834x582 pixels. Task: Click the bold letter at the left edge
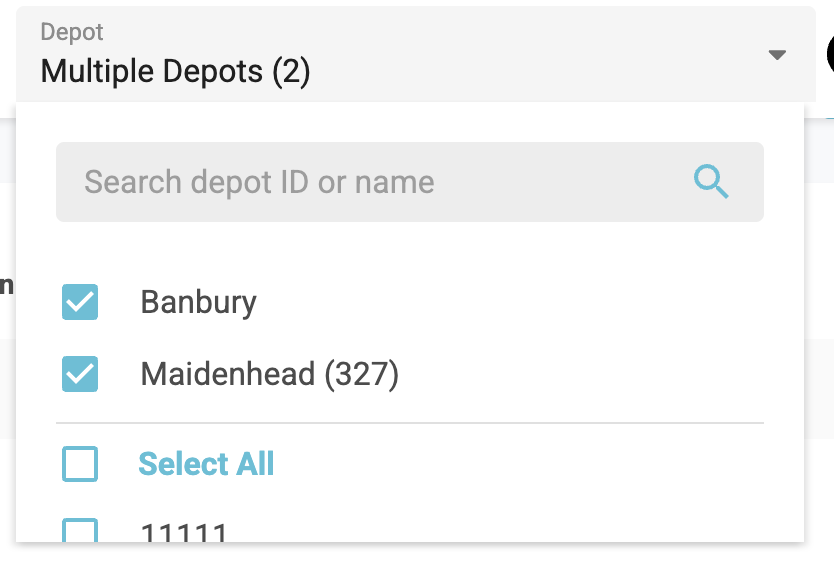click(x=6, y=285)
